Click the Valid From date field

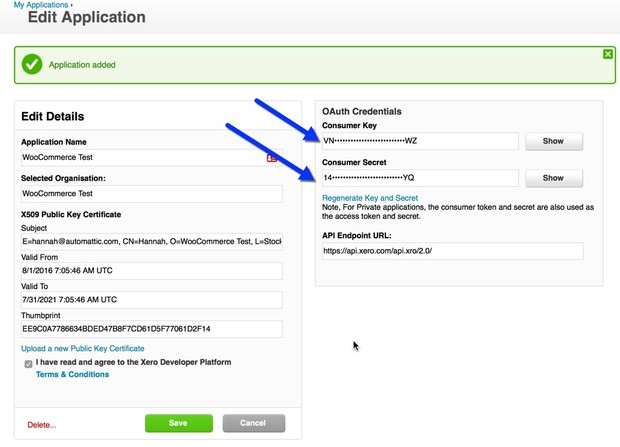click(152, 271)
